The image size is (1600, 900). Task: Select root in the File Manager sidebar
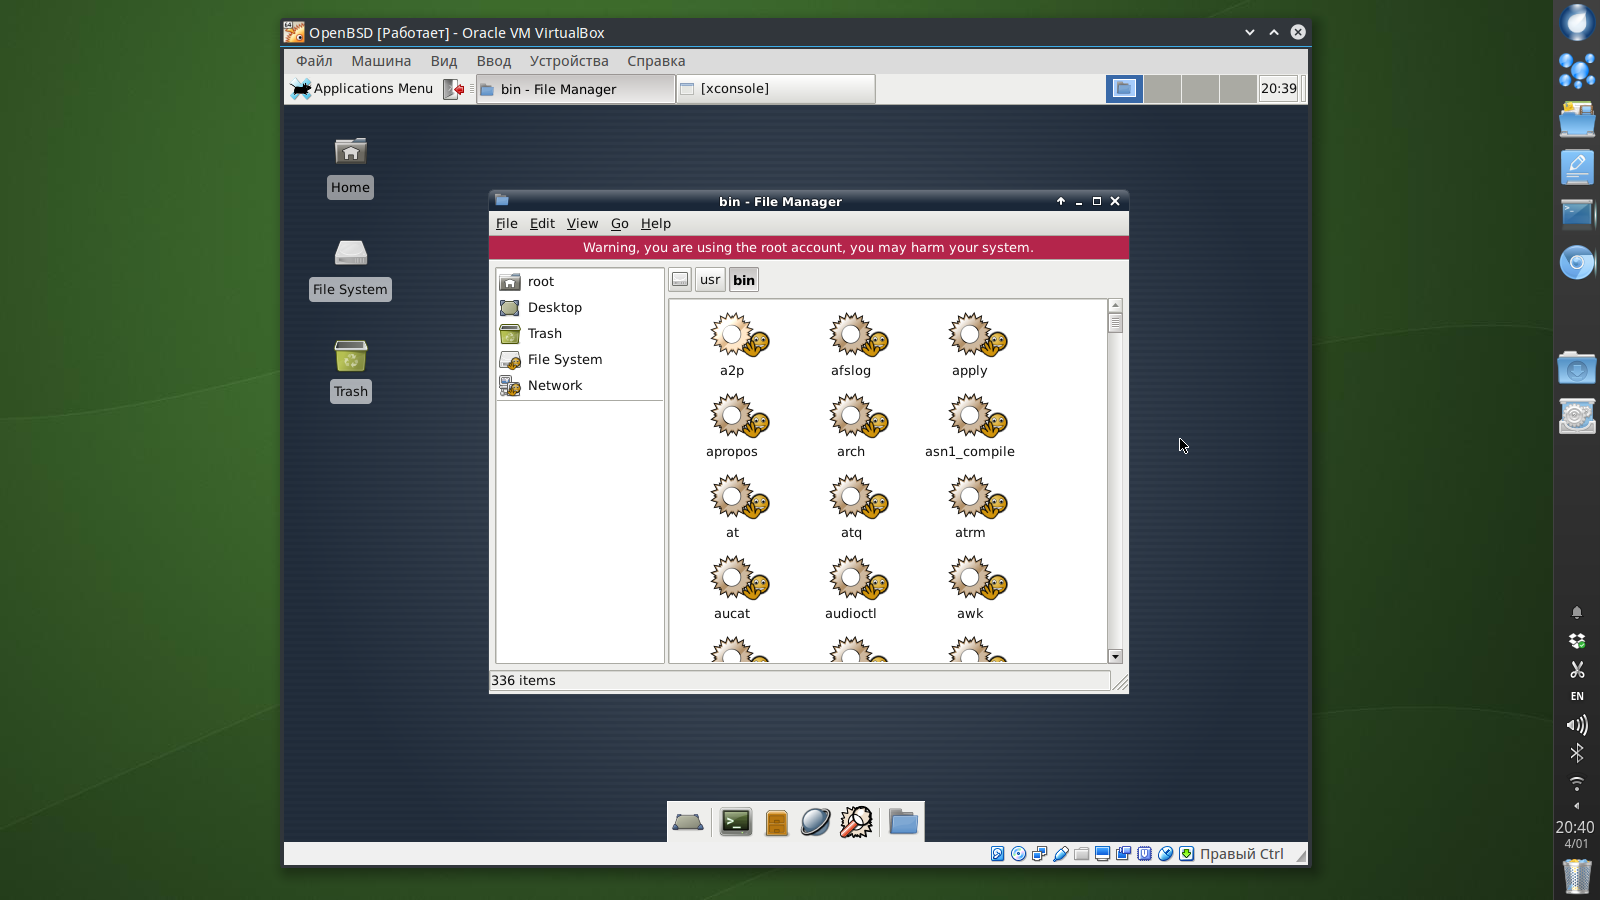[x=580, y=282]
